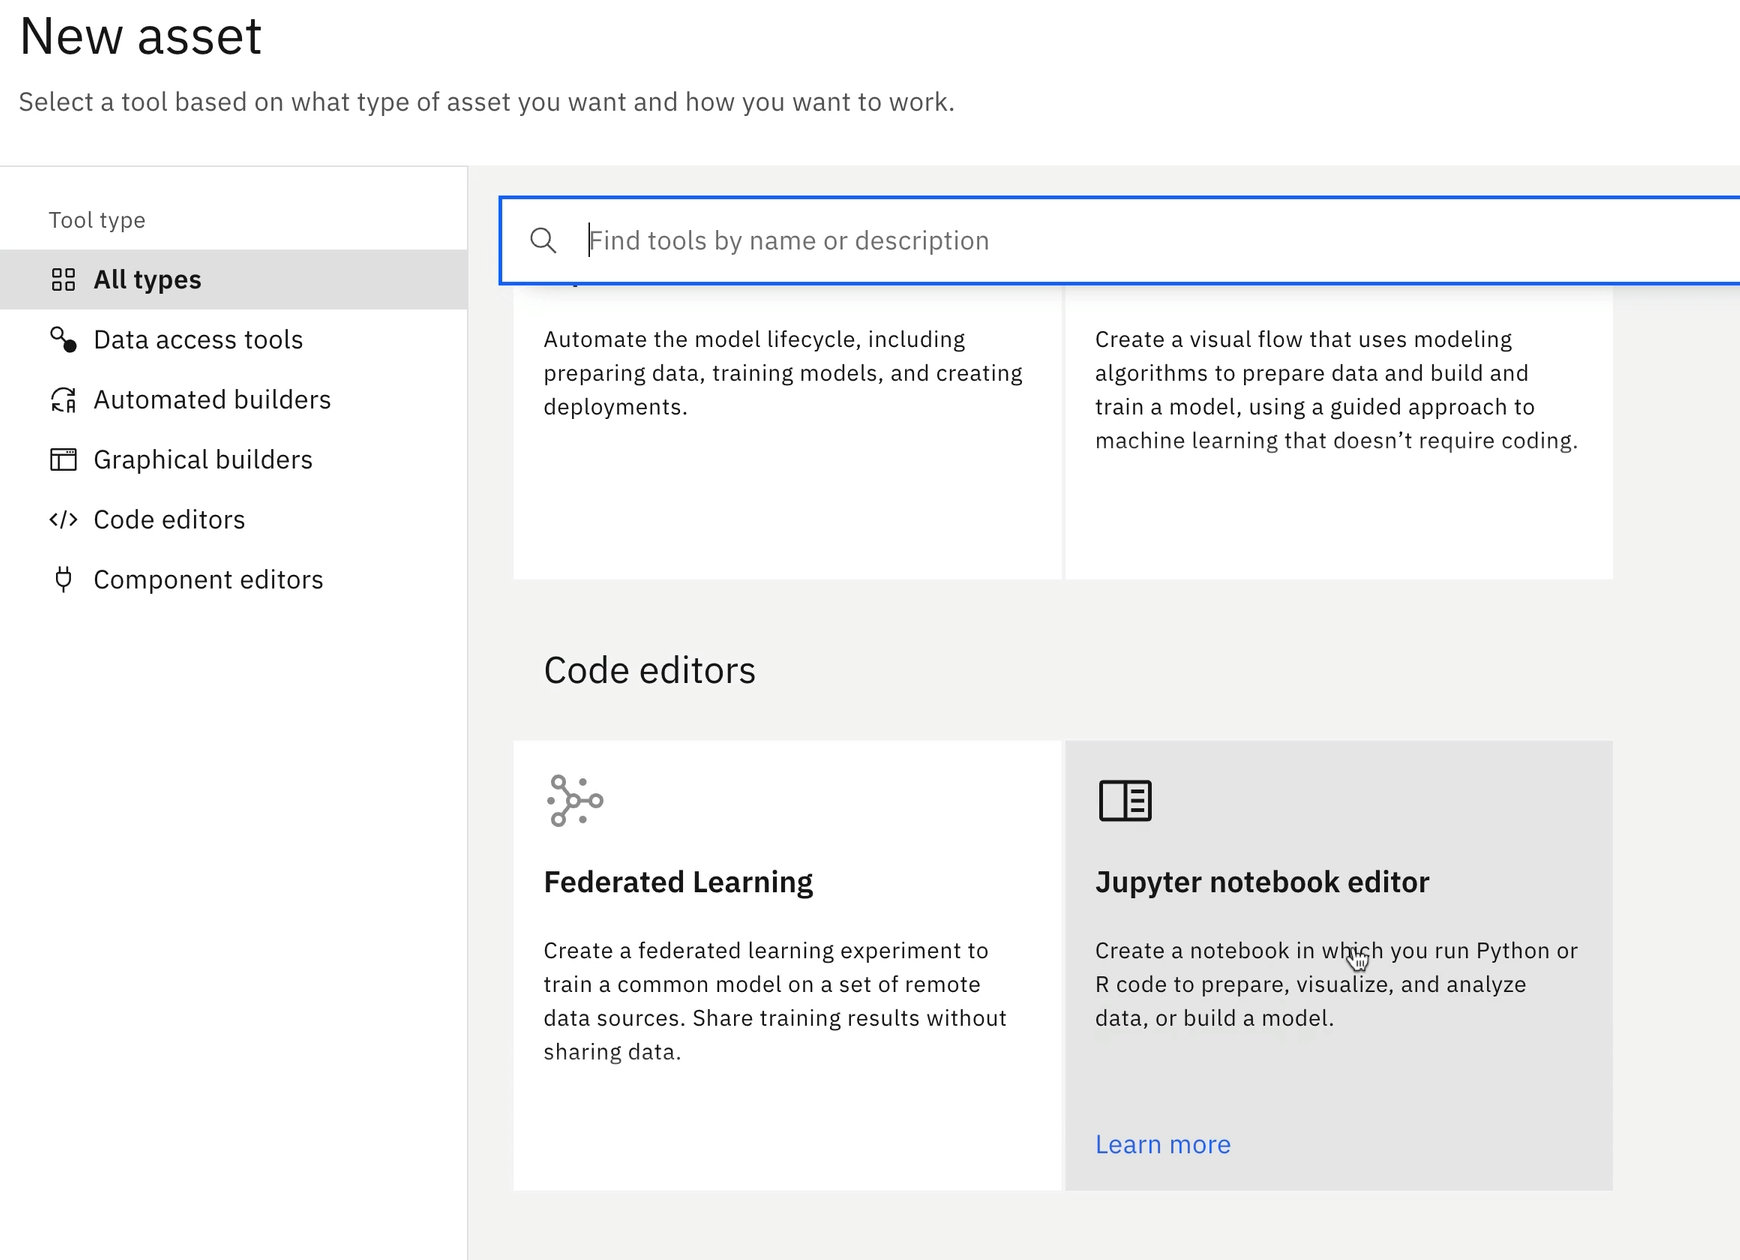Click the Data access tools icon

click(x=63, y=340)
